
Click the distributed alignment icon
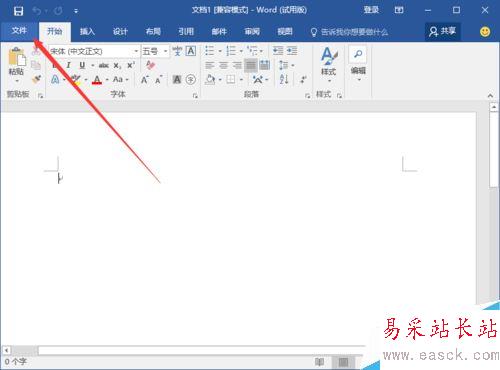point(265,65)
